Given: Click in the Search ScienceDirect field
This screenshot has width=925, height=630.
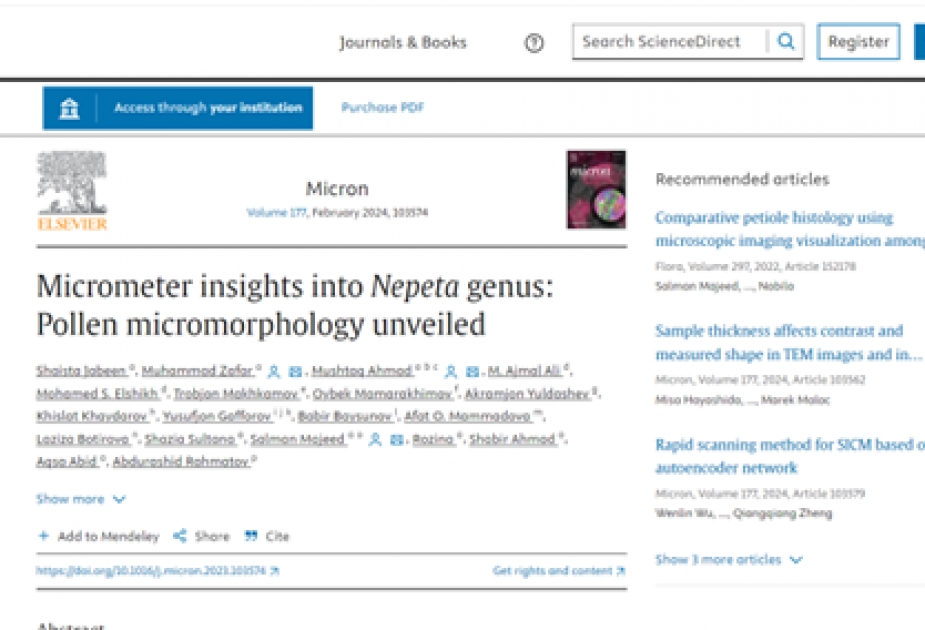Looking at the screenshot, I should [x=670, y=41].
